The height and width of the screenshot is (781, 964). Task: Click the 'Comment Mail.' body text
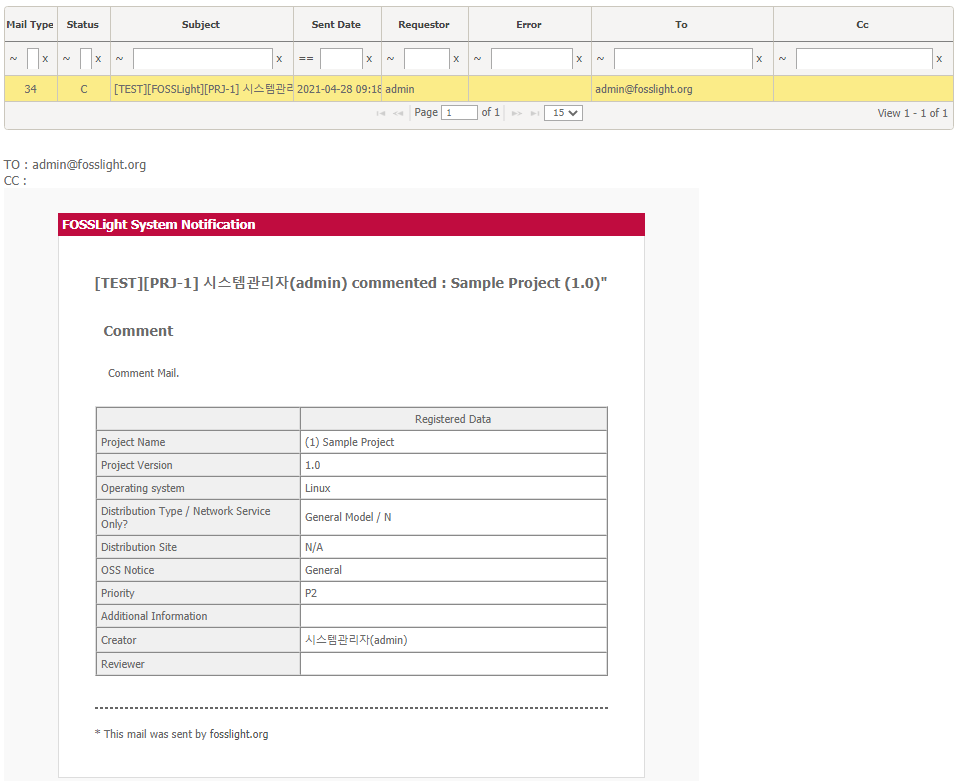pyautogui.click(x=143, y=373)
